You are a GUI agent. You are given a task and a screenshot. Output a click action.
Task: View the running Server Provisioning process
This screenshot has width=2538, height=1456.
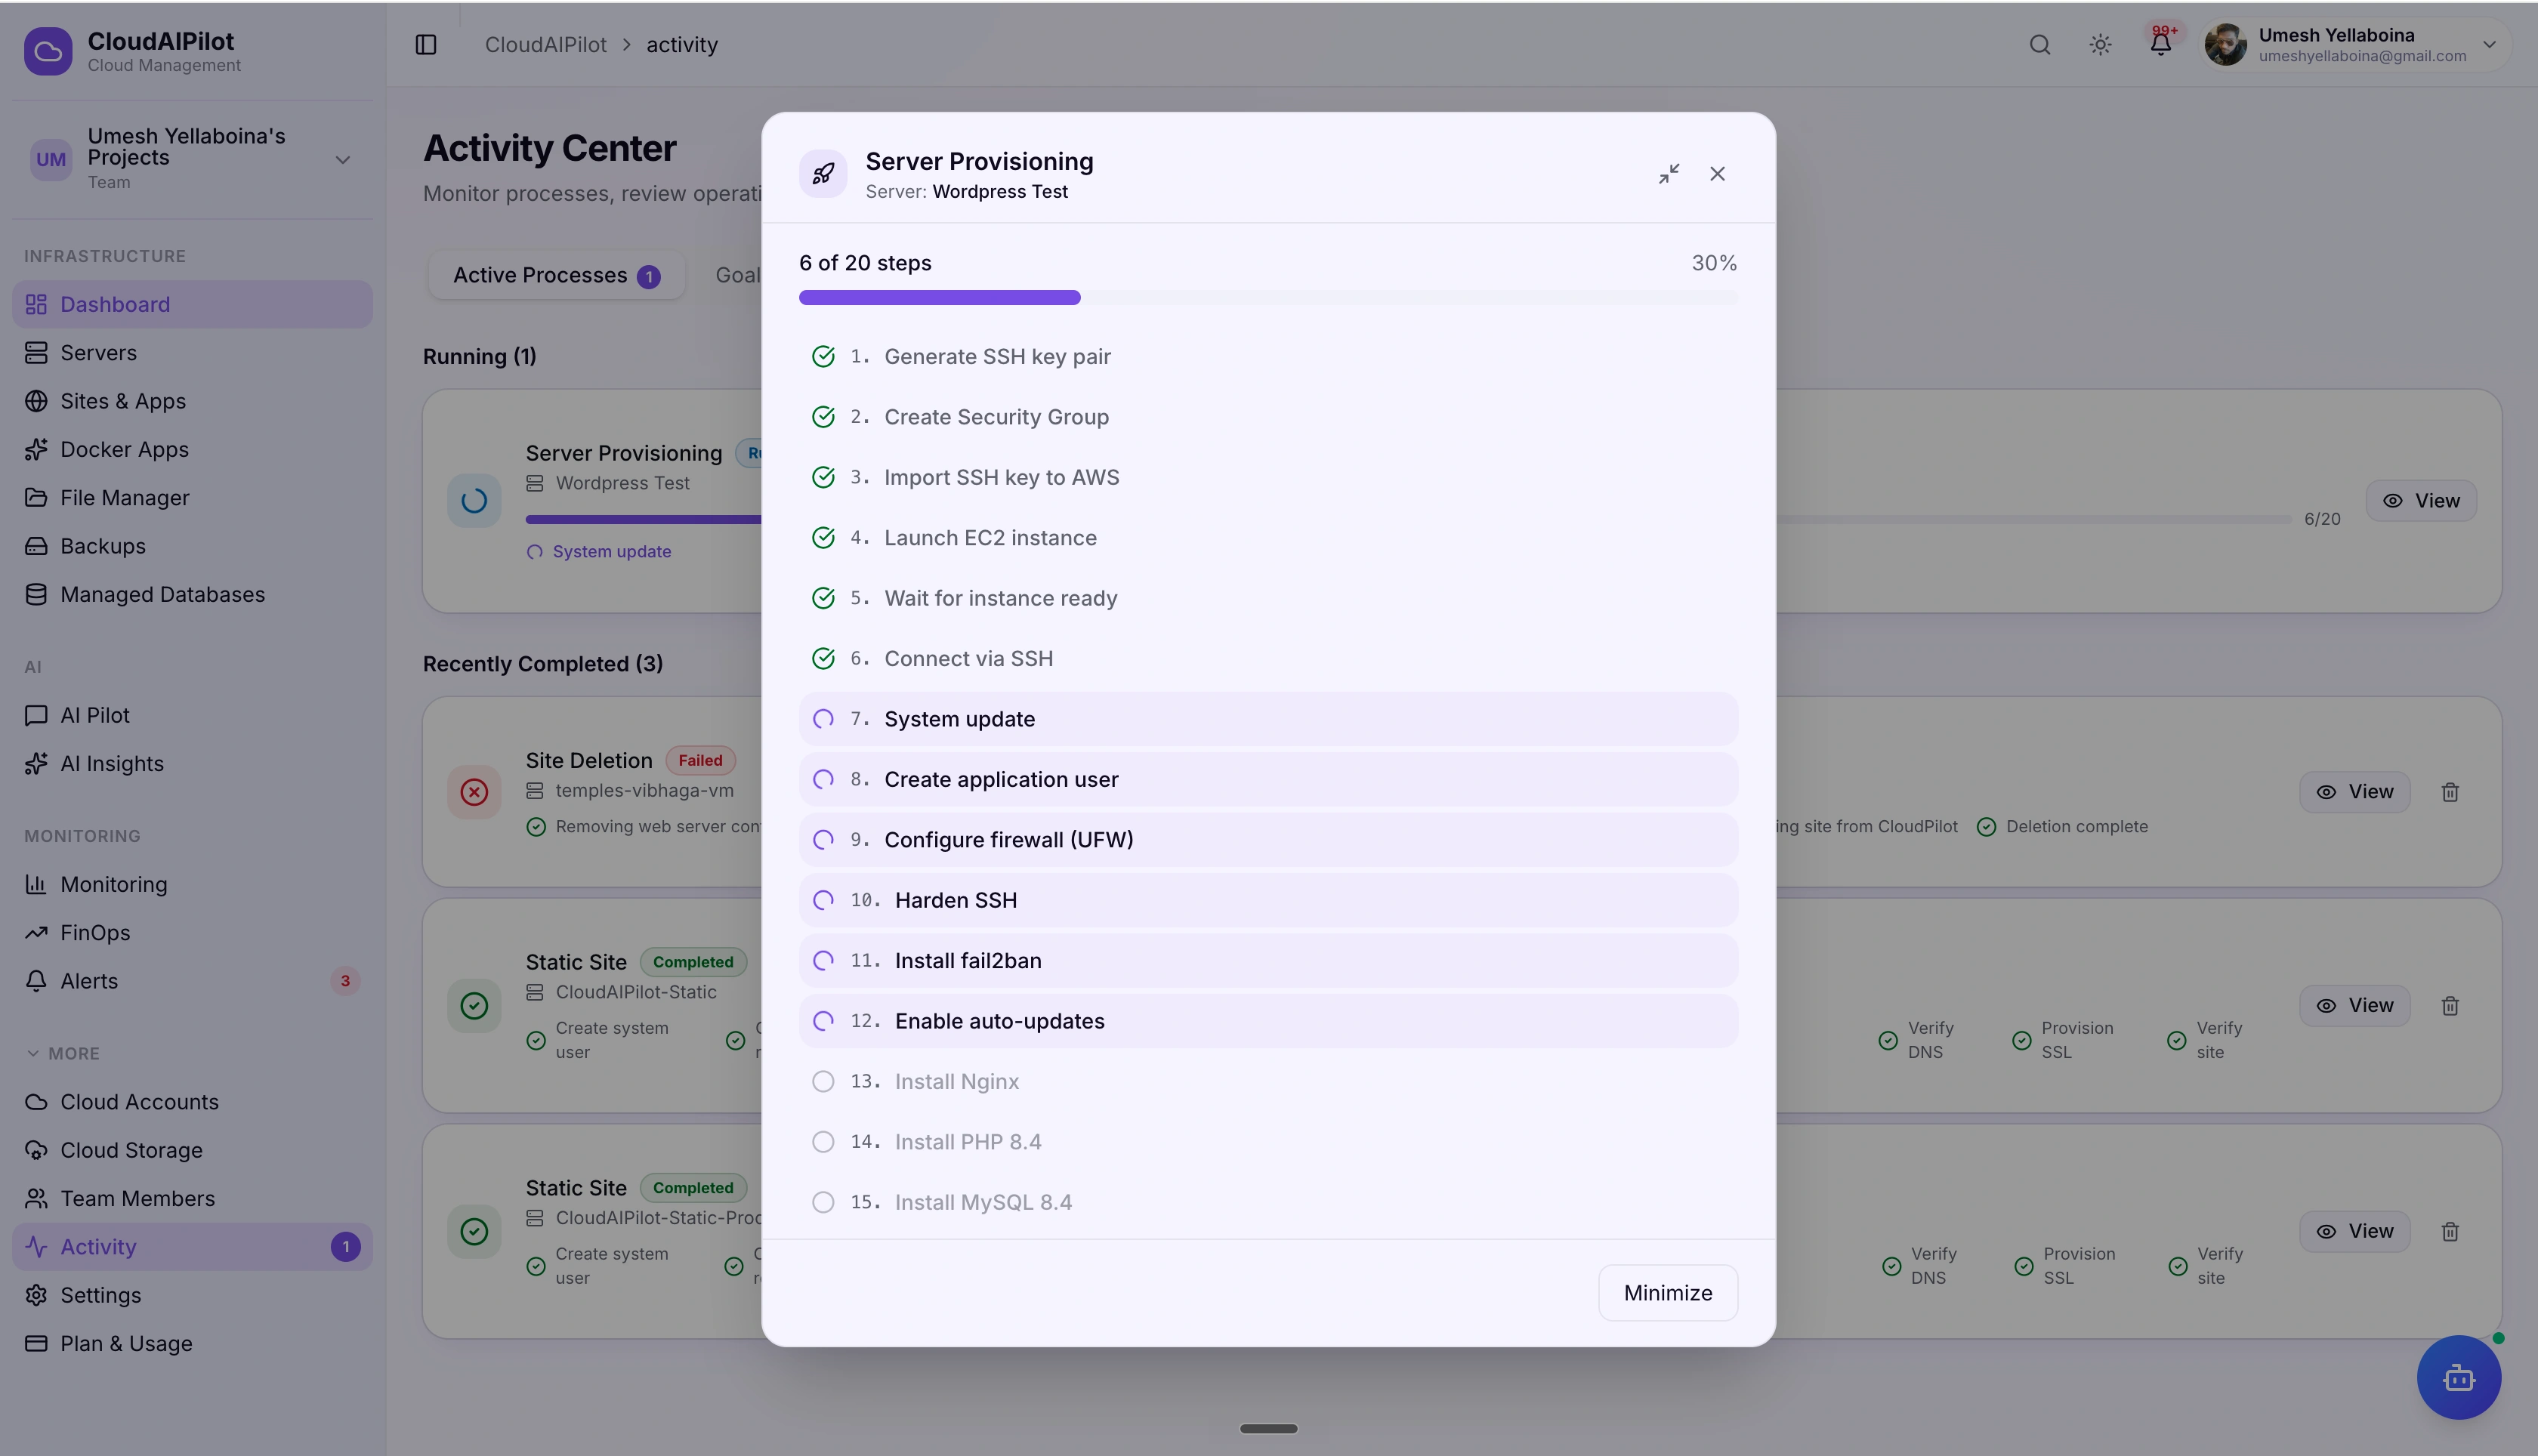tap(2421, 501)
